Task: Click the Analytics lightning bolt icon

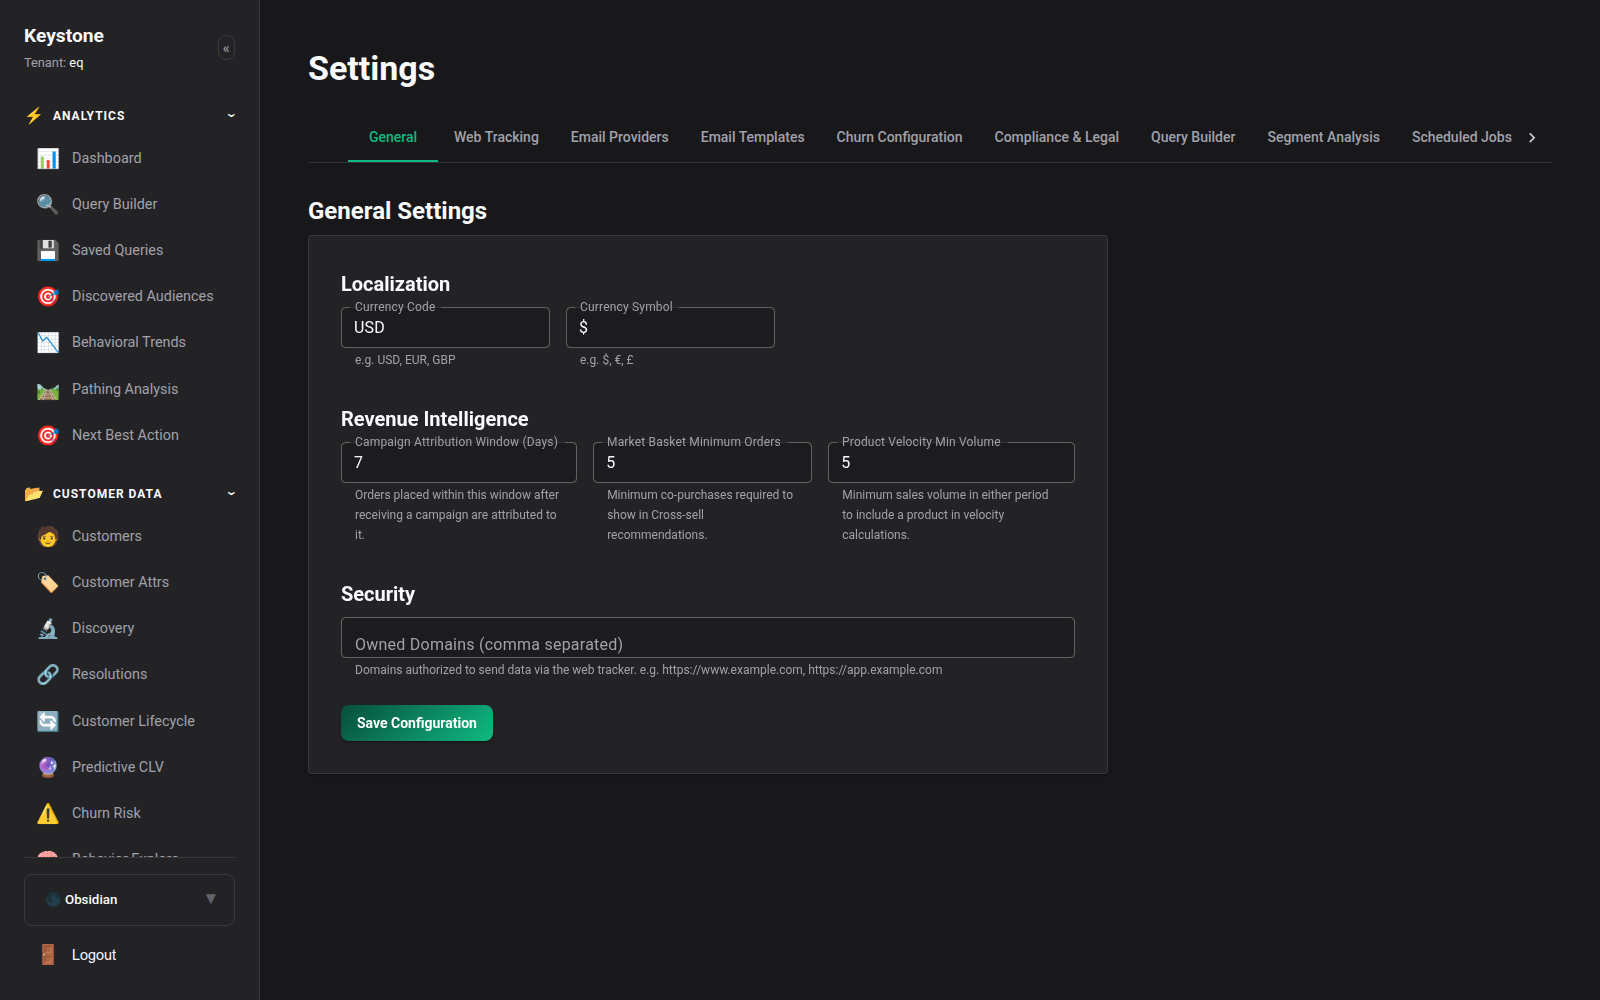Action: coord(34,116)
